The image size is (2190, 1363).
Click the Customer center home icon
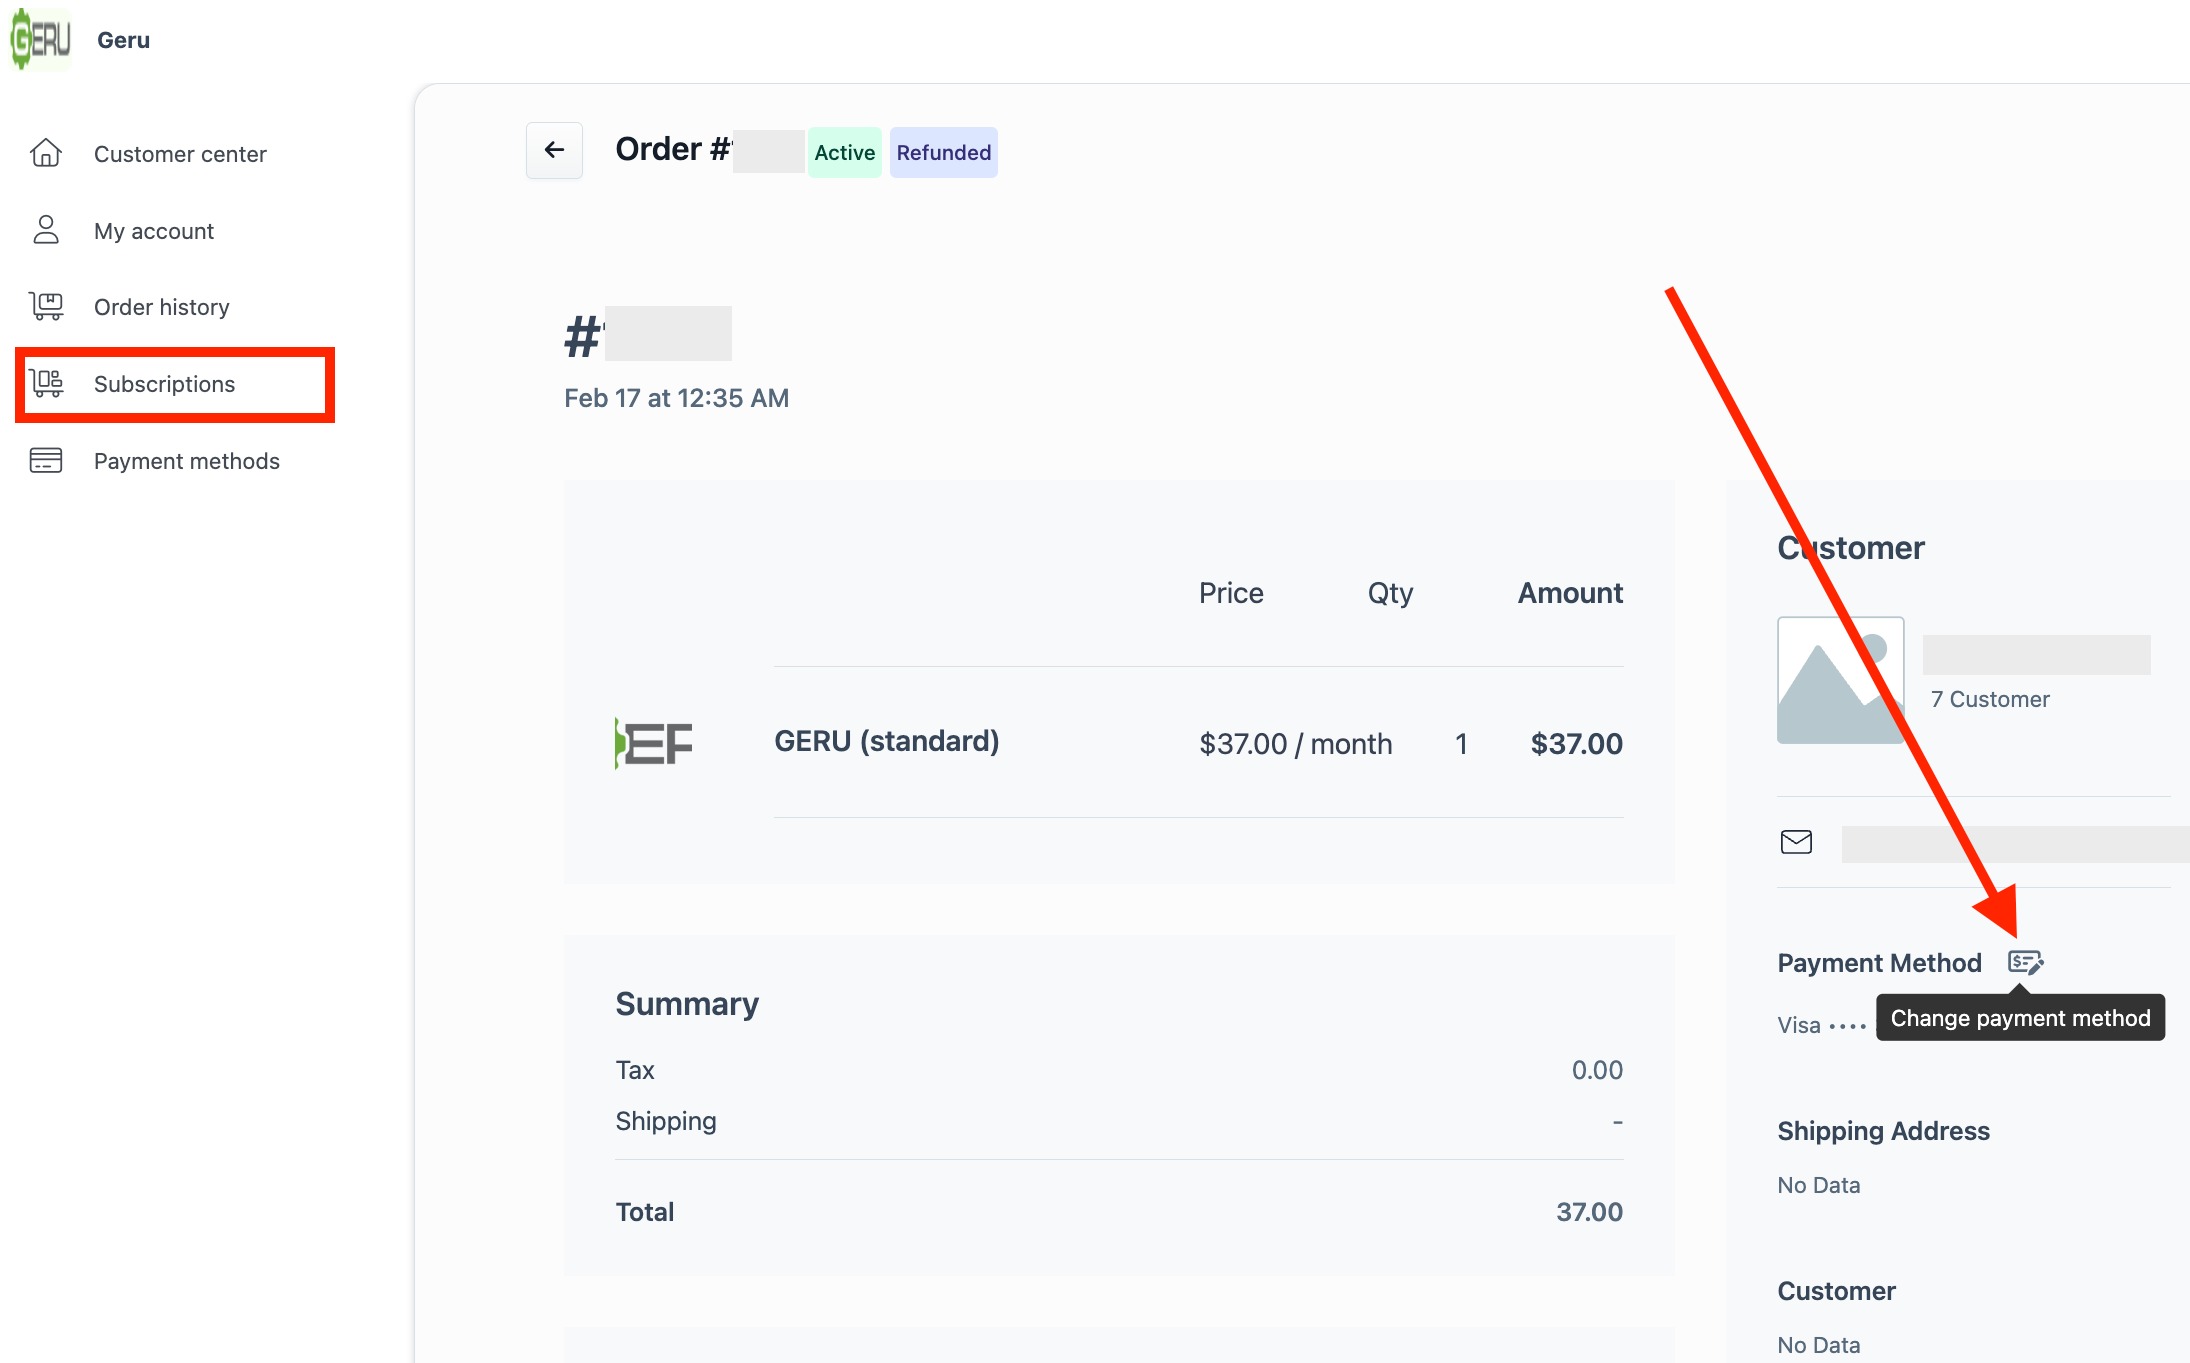click(x=46, y=153)
